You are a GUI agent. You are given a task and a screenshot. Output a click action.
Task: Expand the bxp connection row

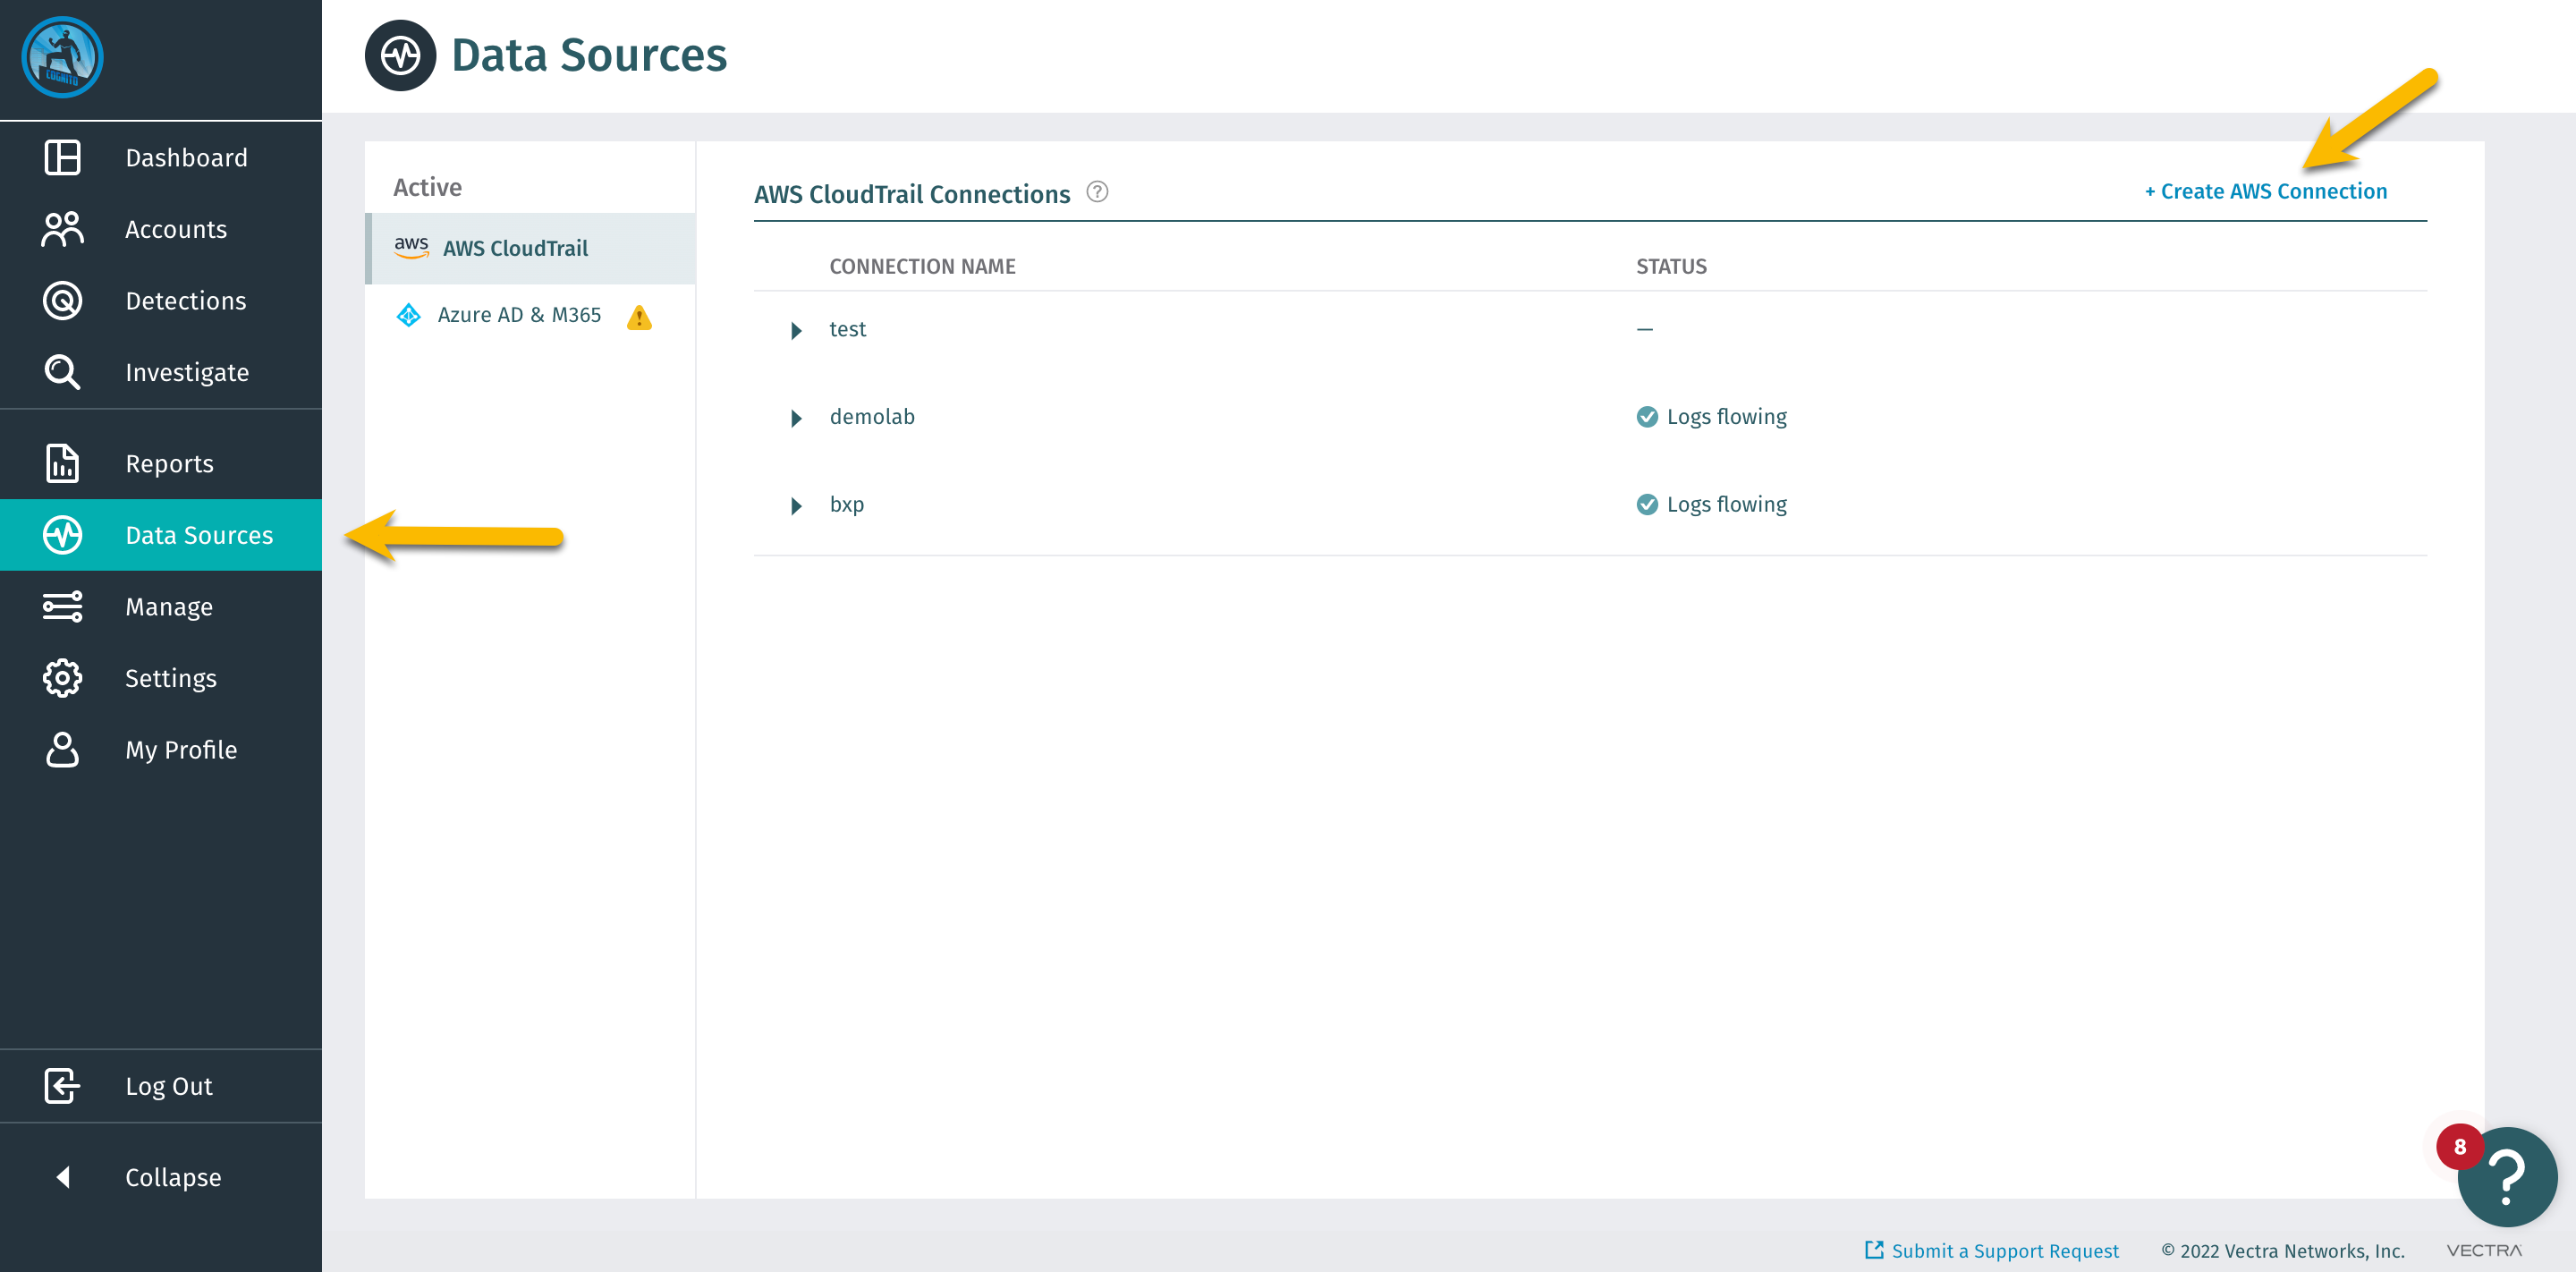coord(796,506)
